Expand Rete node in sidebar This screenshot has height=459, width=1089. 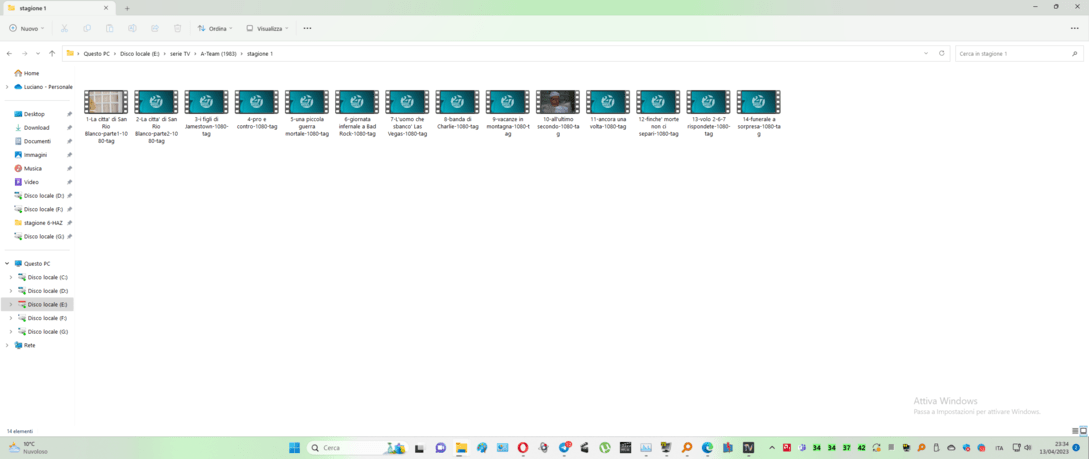point(7,345)
